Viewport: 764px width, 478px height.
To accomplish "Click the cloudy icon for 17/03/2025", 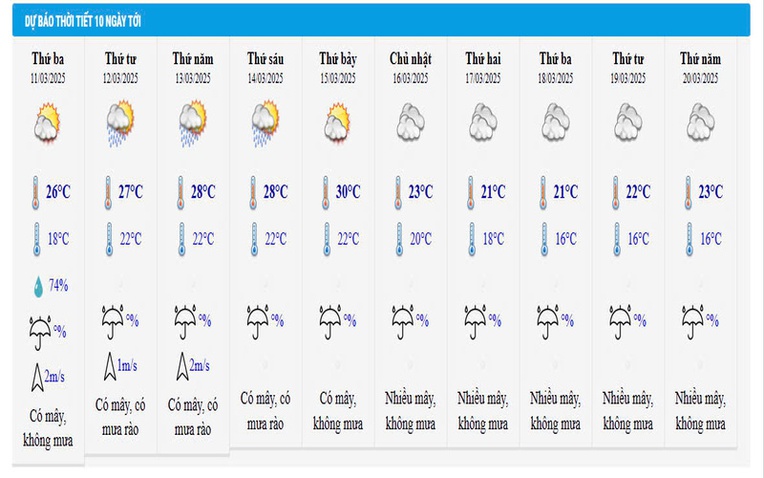I will click(483, 121).
